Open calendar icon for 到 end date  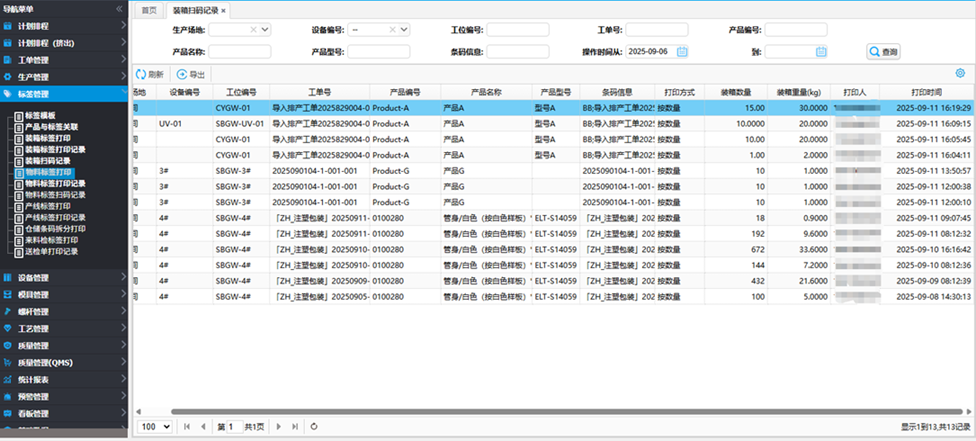[x=821, y=50]
